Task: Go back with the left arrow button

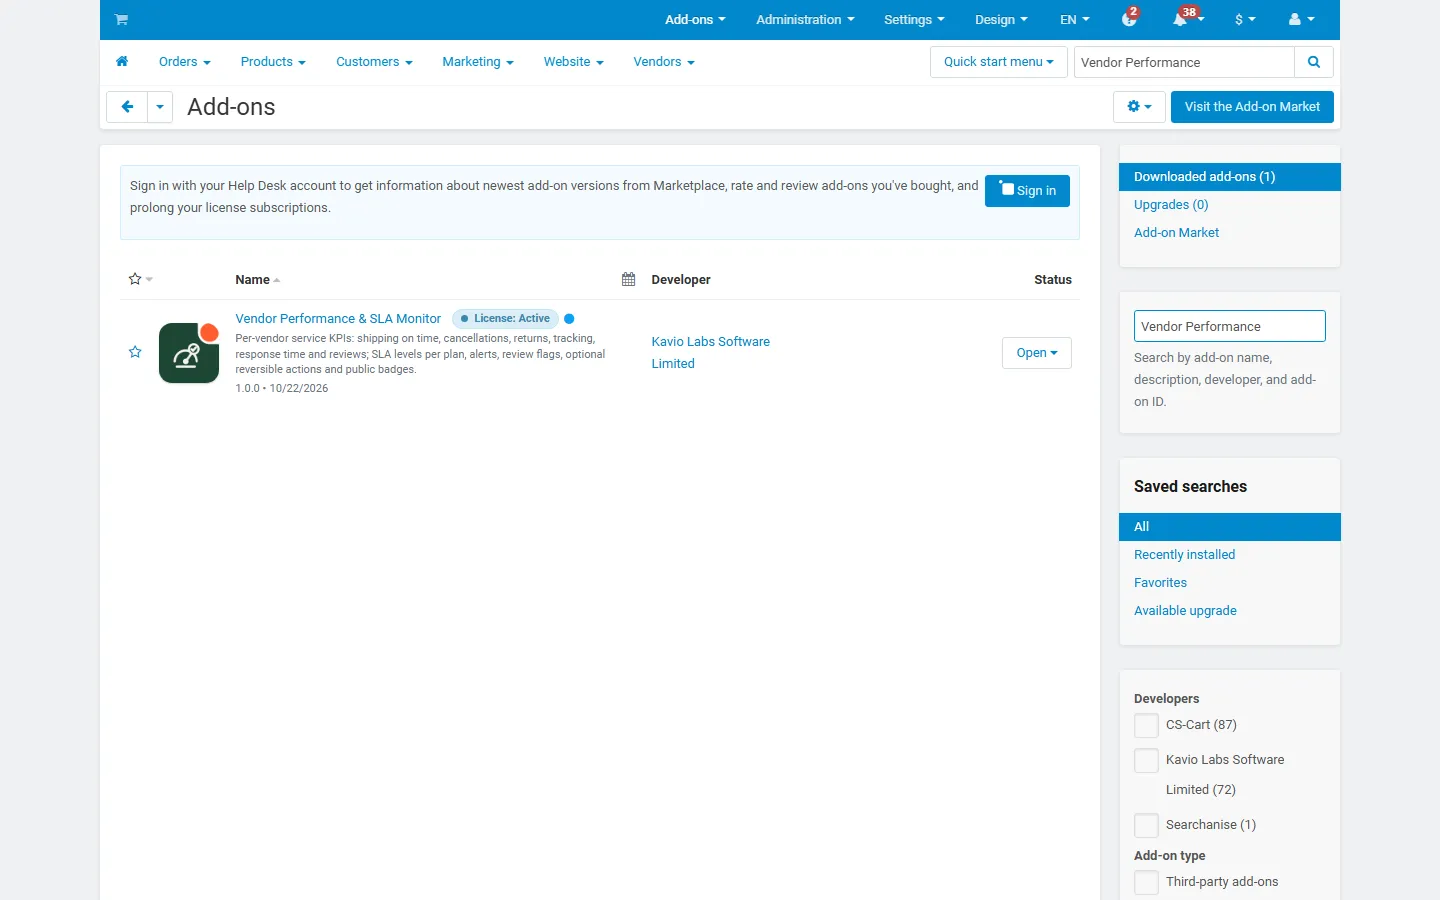Action: click(x=127, y=107)
